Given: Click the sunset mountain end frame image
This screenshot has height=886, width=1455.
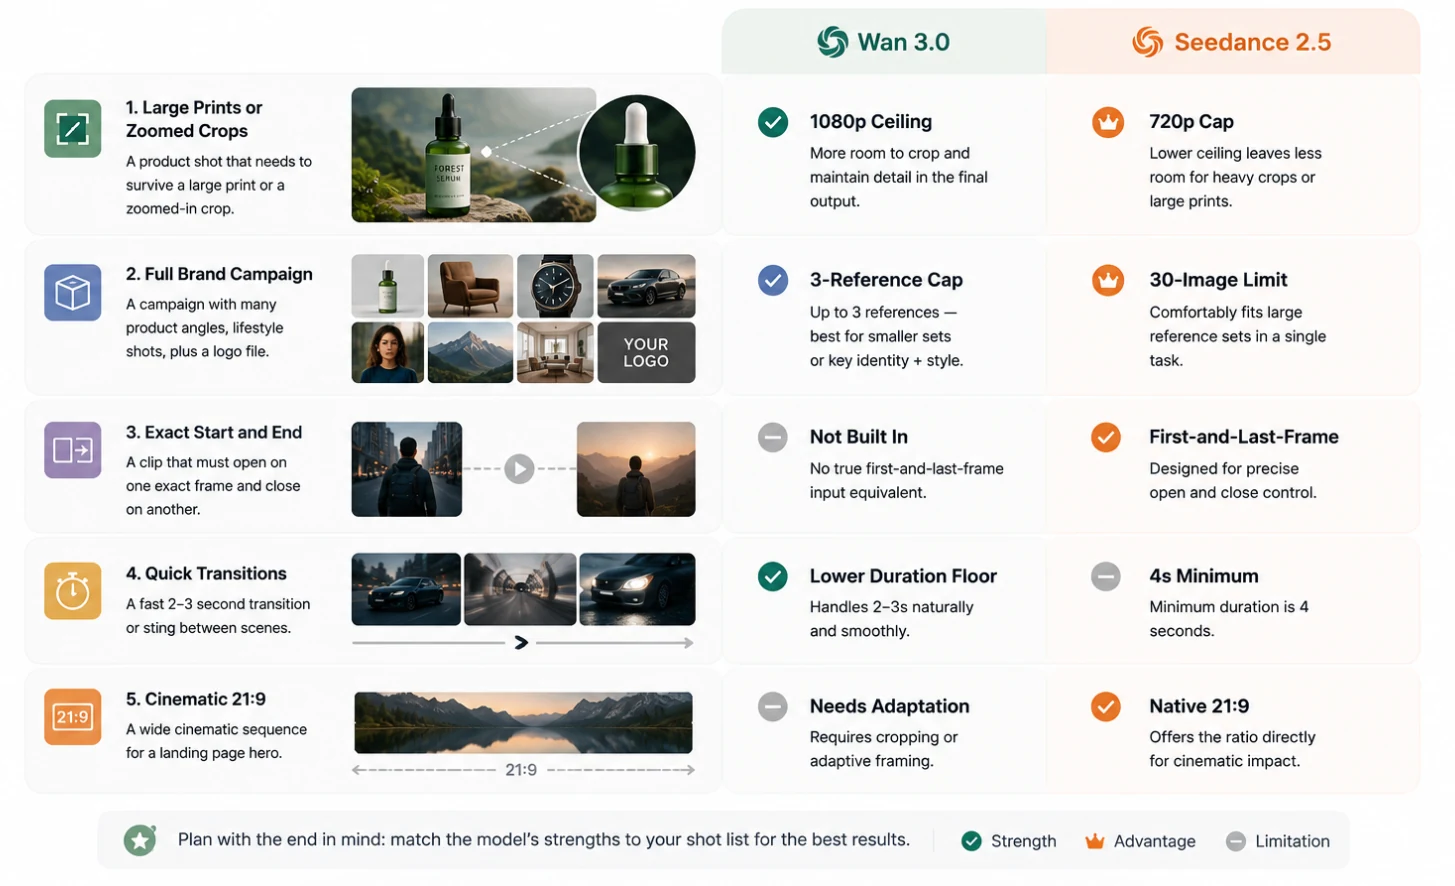Looking at the screenshot, I should click(636, 469).
